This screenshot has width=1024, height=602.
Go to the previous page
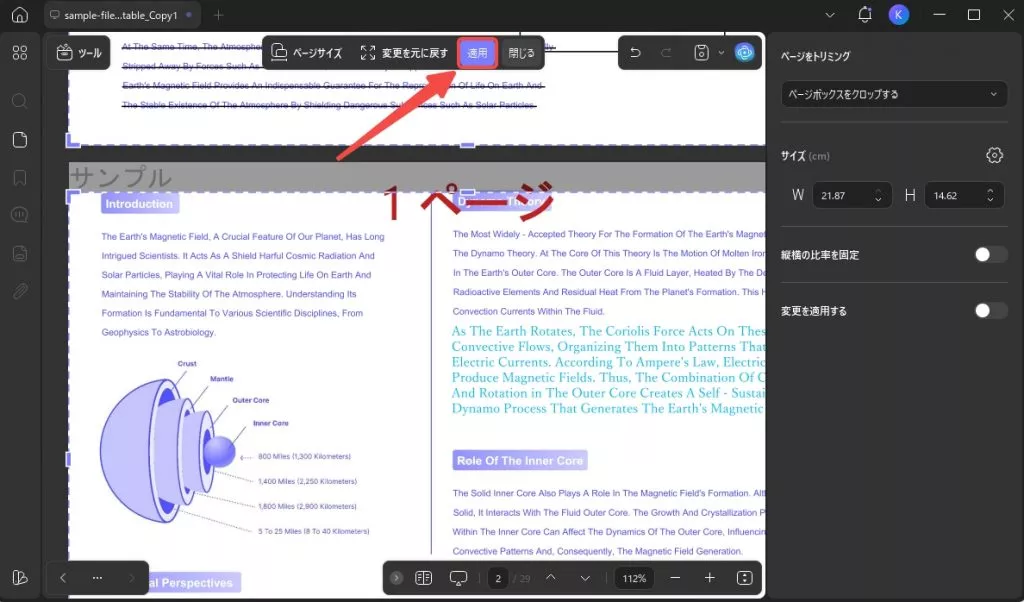[551, 578]
